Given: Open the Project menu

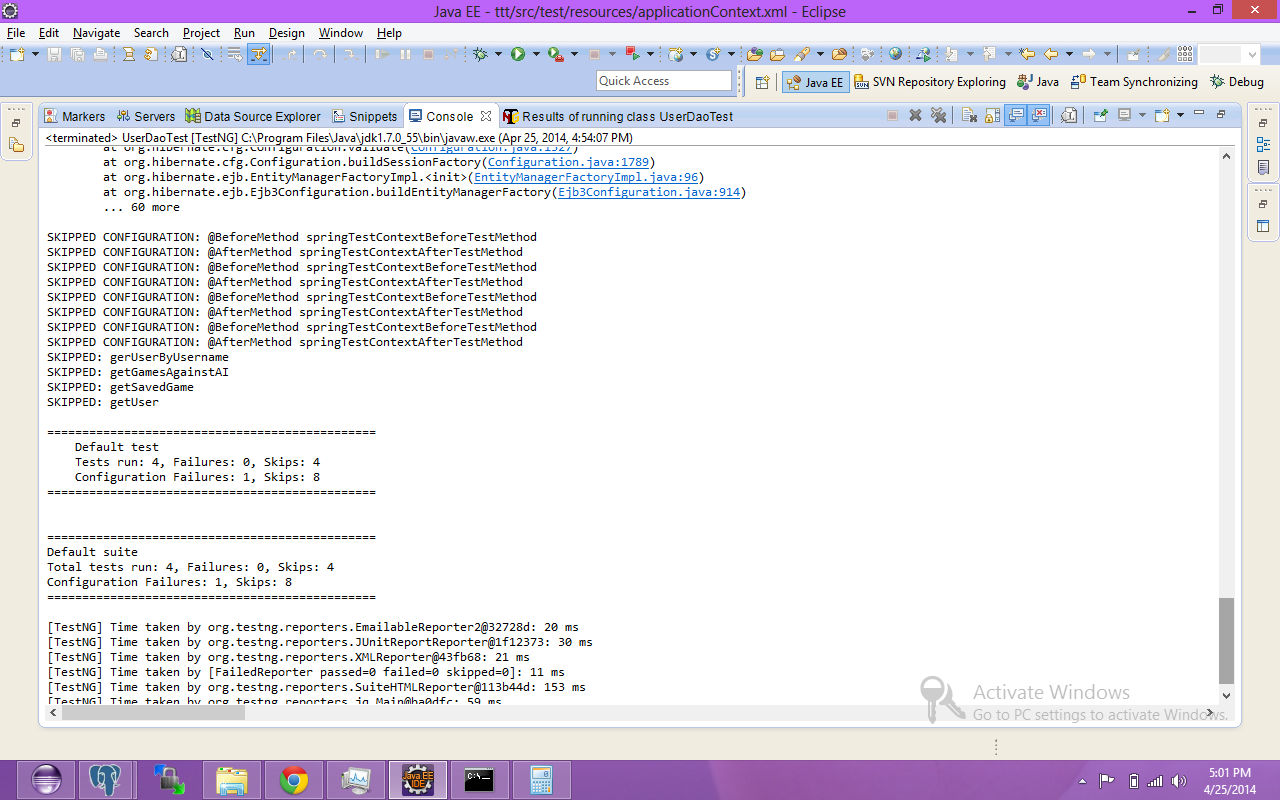Looking at the screenshot, I should (x=201, y=33).
